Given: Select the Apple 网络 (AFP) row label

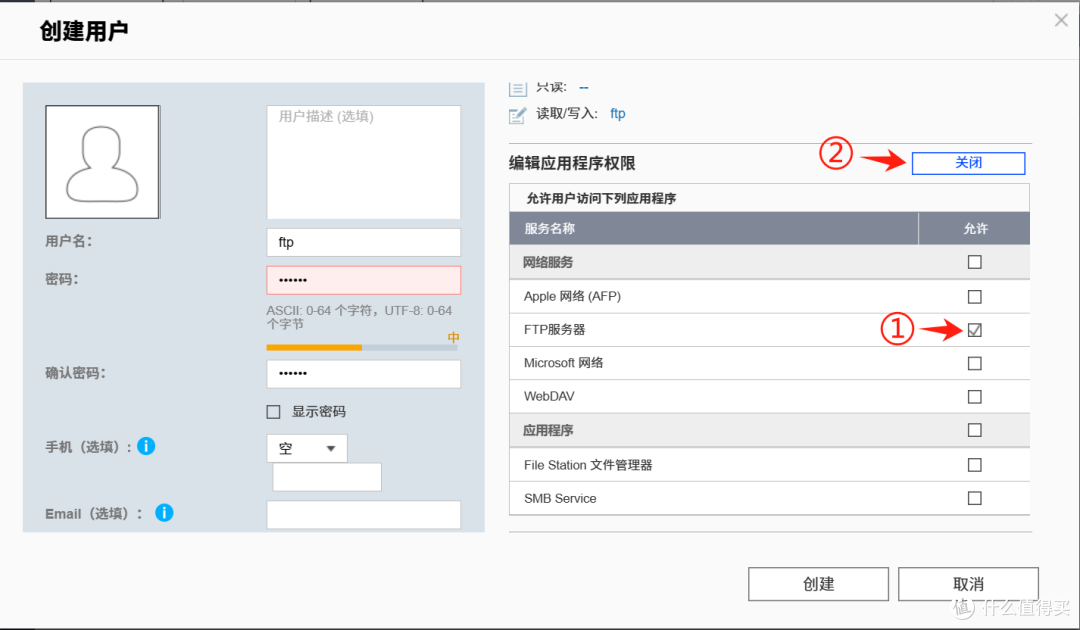Looking at the screenshot, I should coord(572,296).
